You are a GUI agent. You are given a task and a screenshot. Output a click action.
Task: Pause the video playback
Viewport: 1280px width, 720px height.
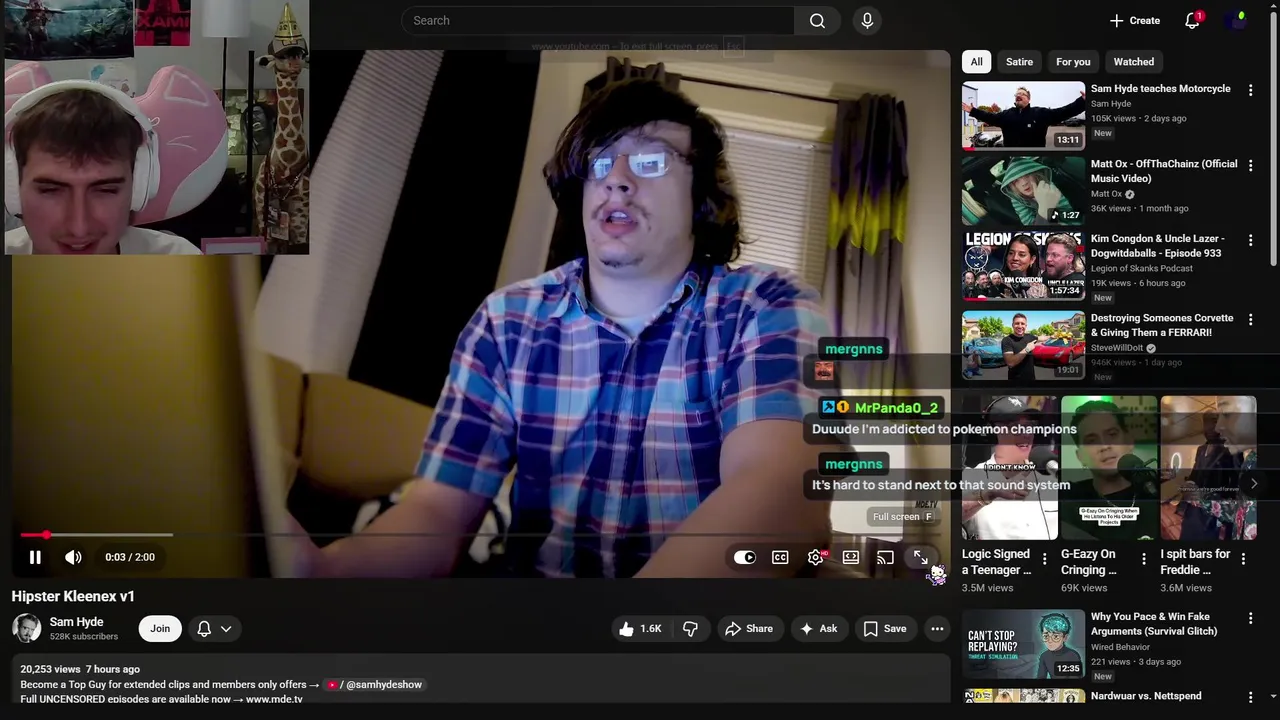[x=35, y=557]
